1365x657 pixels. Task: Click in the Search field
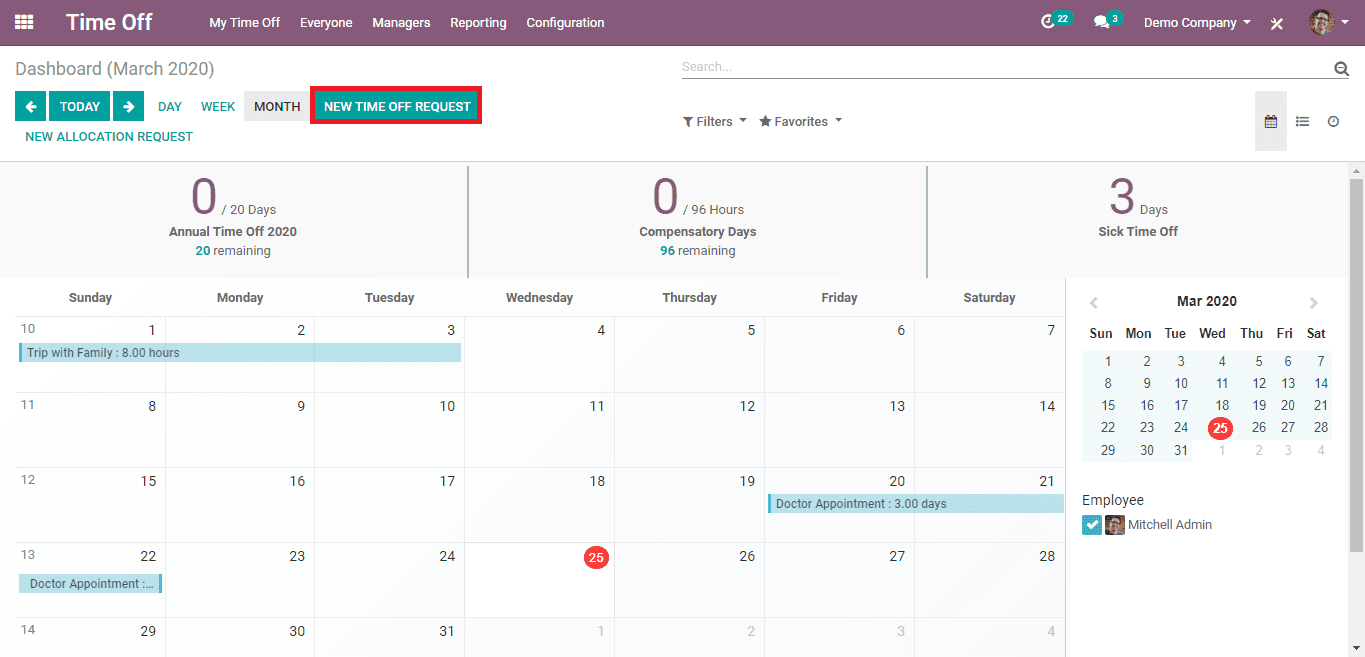click(x=1005, y=67)
